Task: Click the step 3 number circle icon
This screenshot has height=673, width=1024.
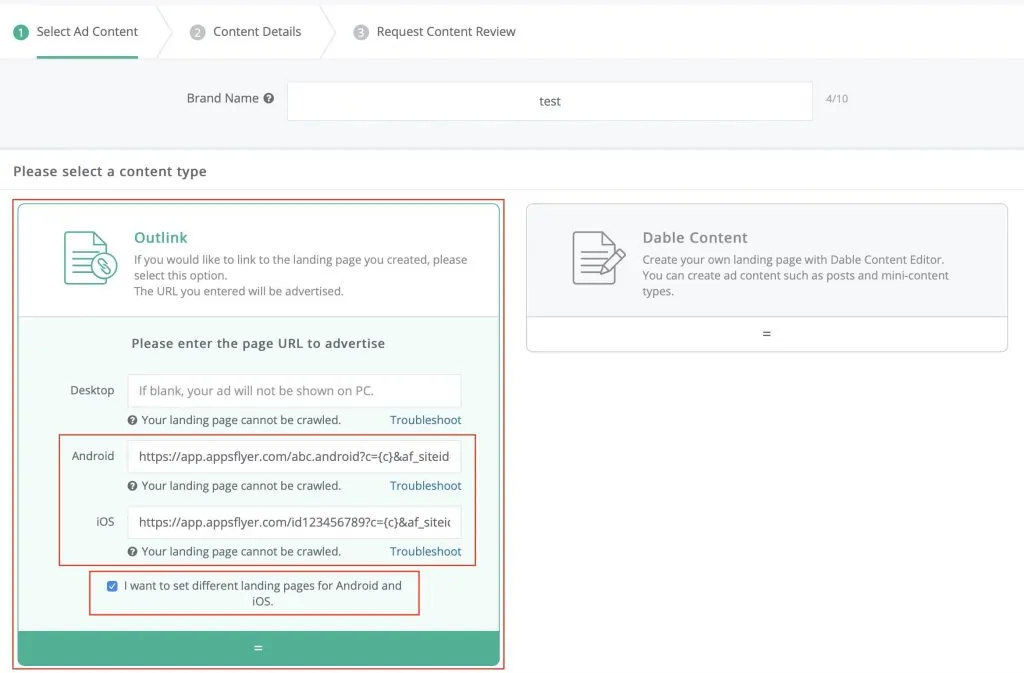Action: tap(360, 32)
